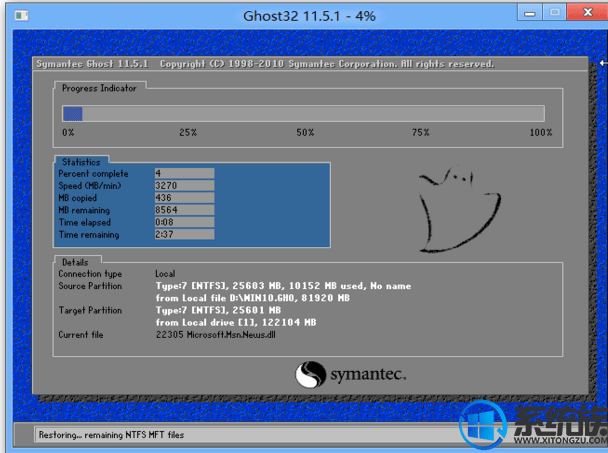Click the Speed value 3270
The width and height of the screenshot is (608, 453).
(x=184, y=185)
